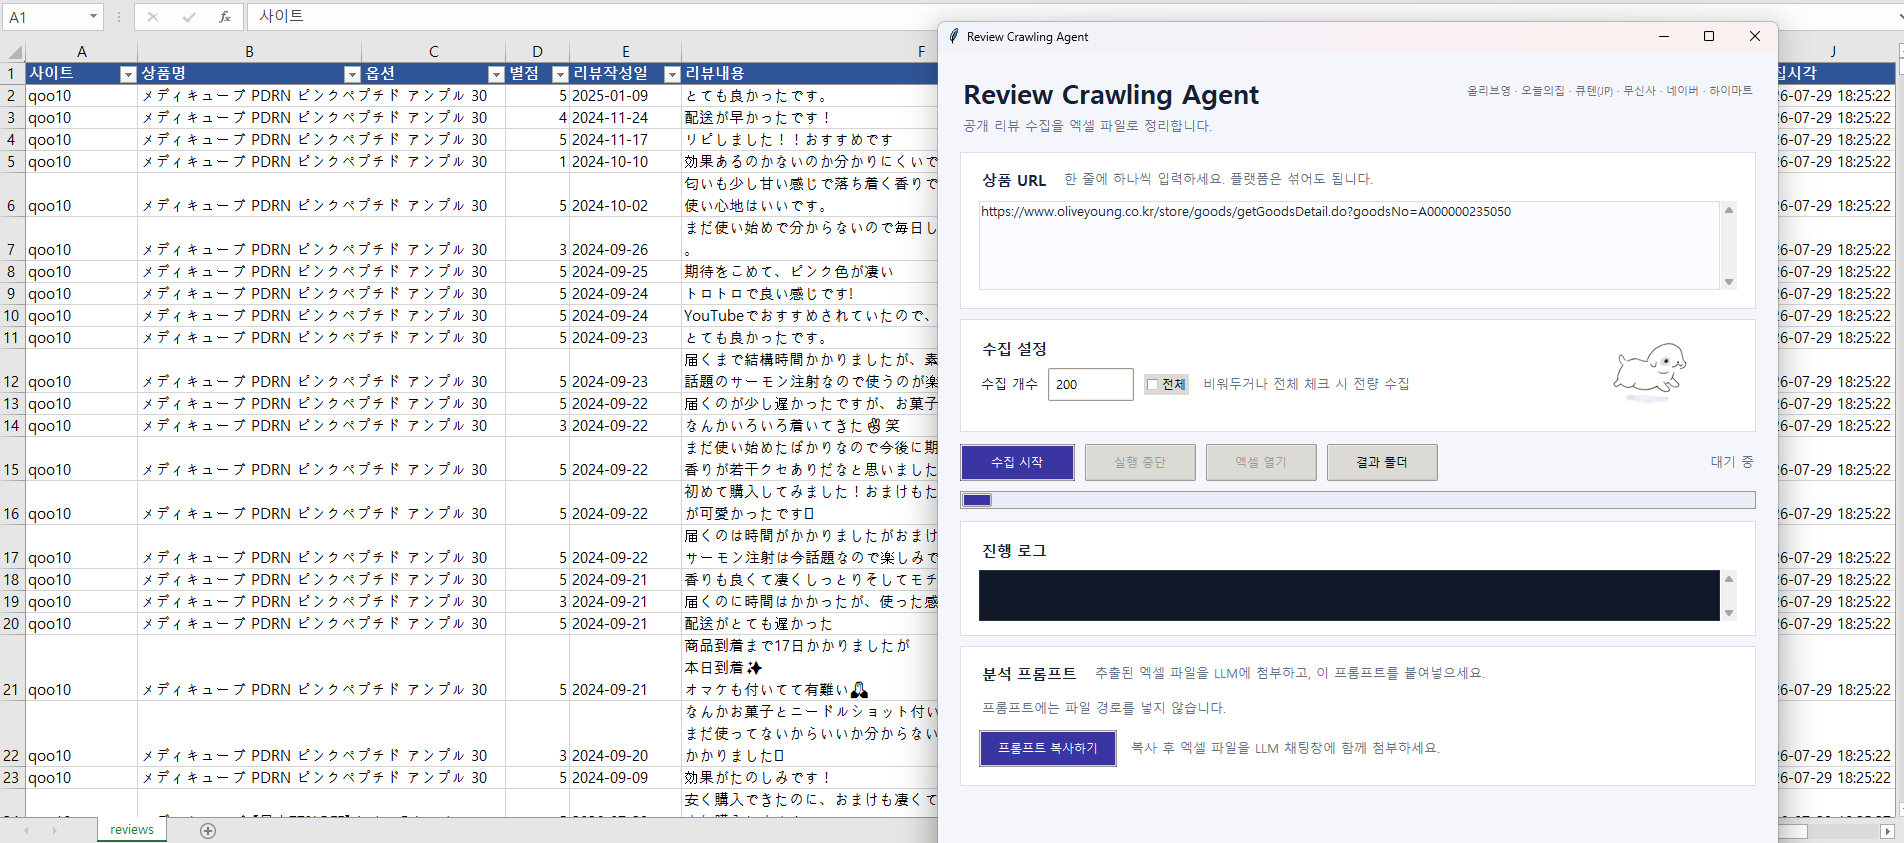Toggle the 전체 checkbox in 수집 설정

pos(1152,384)
